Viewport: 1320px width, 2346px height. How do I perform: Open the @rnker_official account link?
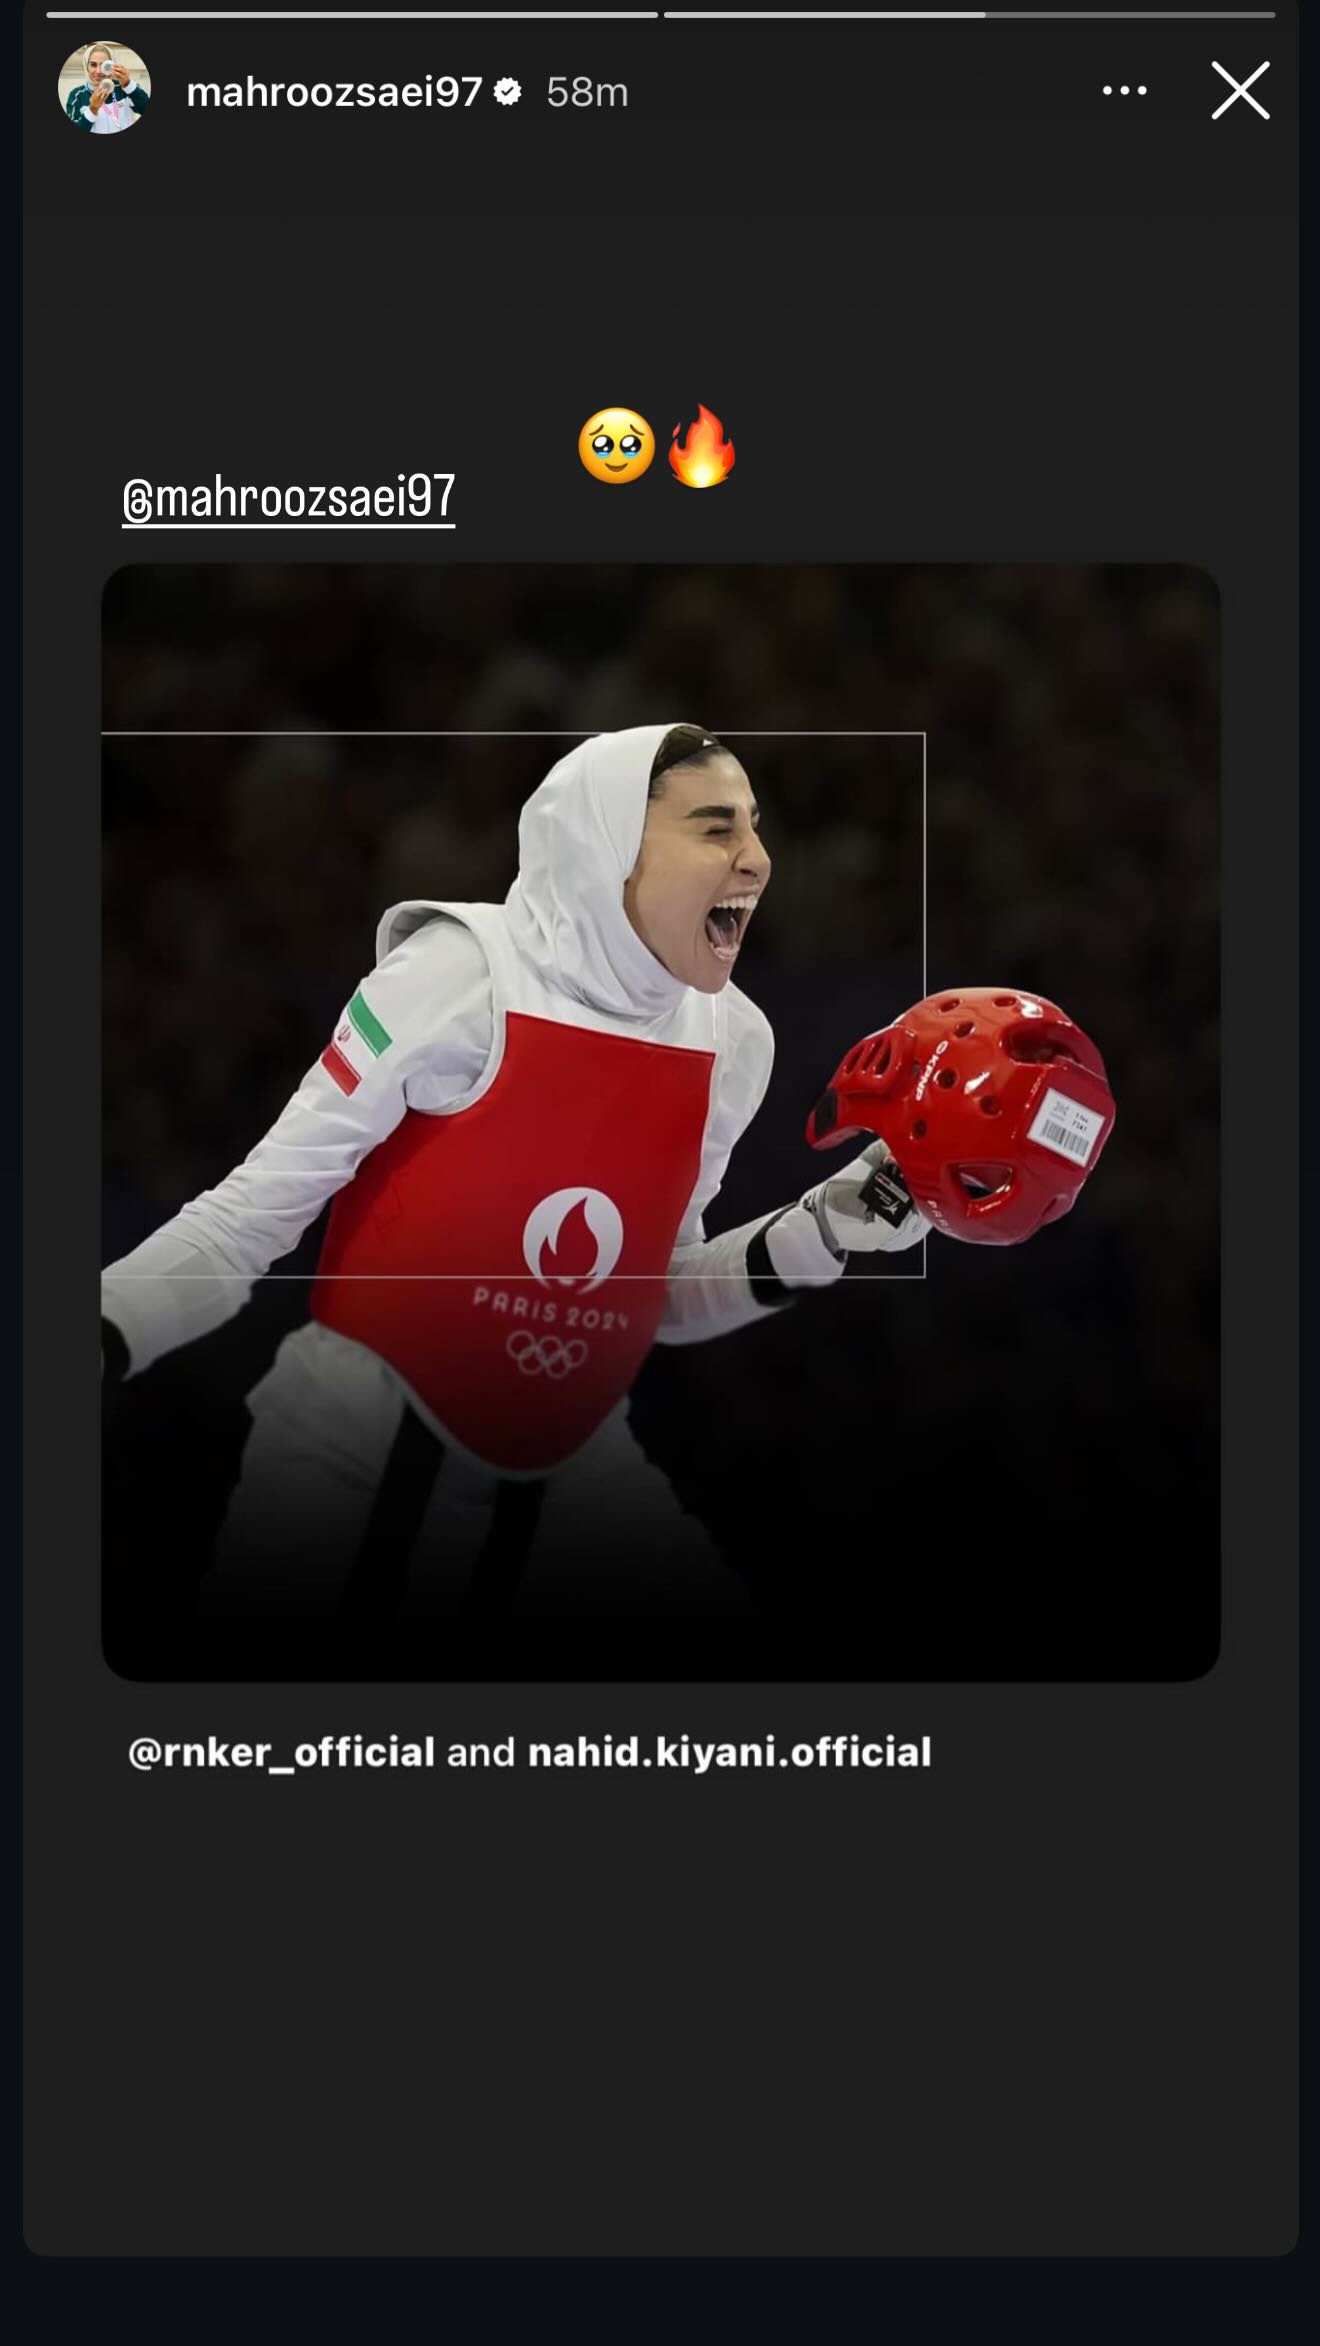click(281, 1752)
